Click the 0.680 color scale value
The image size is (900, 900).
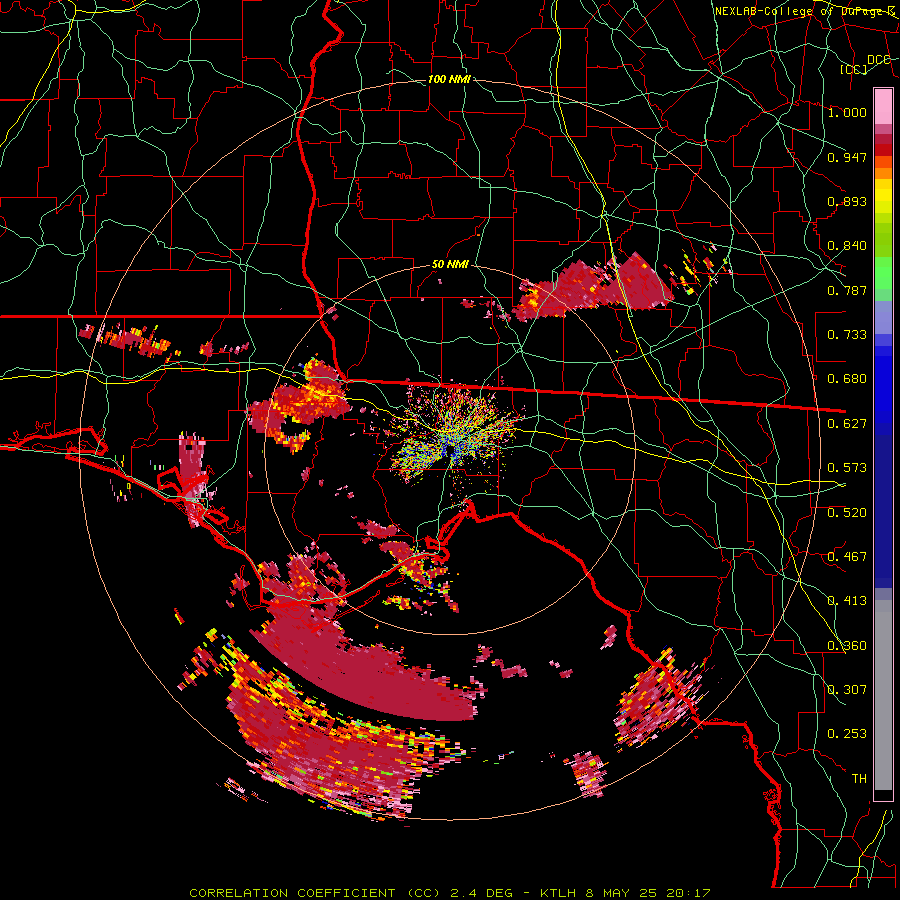click(847, 379)
